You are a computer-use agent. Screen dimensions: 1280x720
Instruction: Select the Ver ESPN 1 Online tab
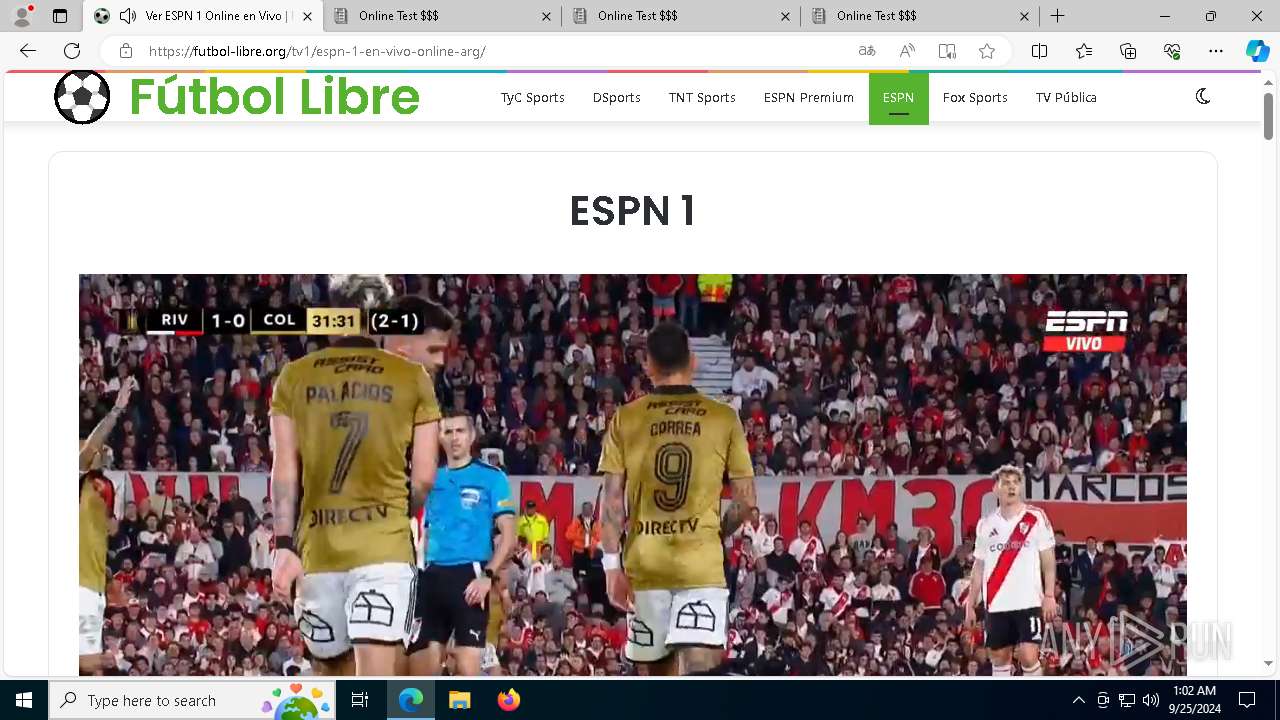pyautogui.click(x=205, y=16)
